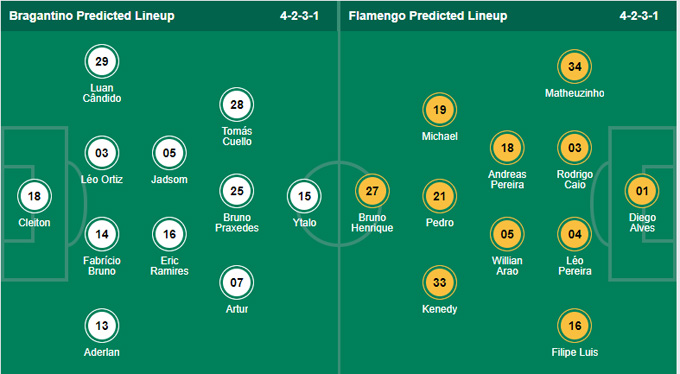
Task: Select Filipe Luis' number 16 badge
Action: click(575, 326)
